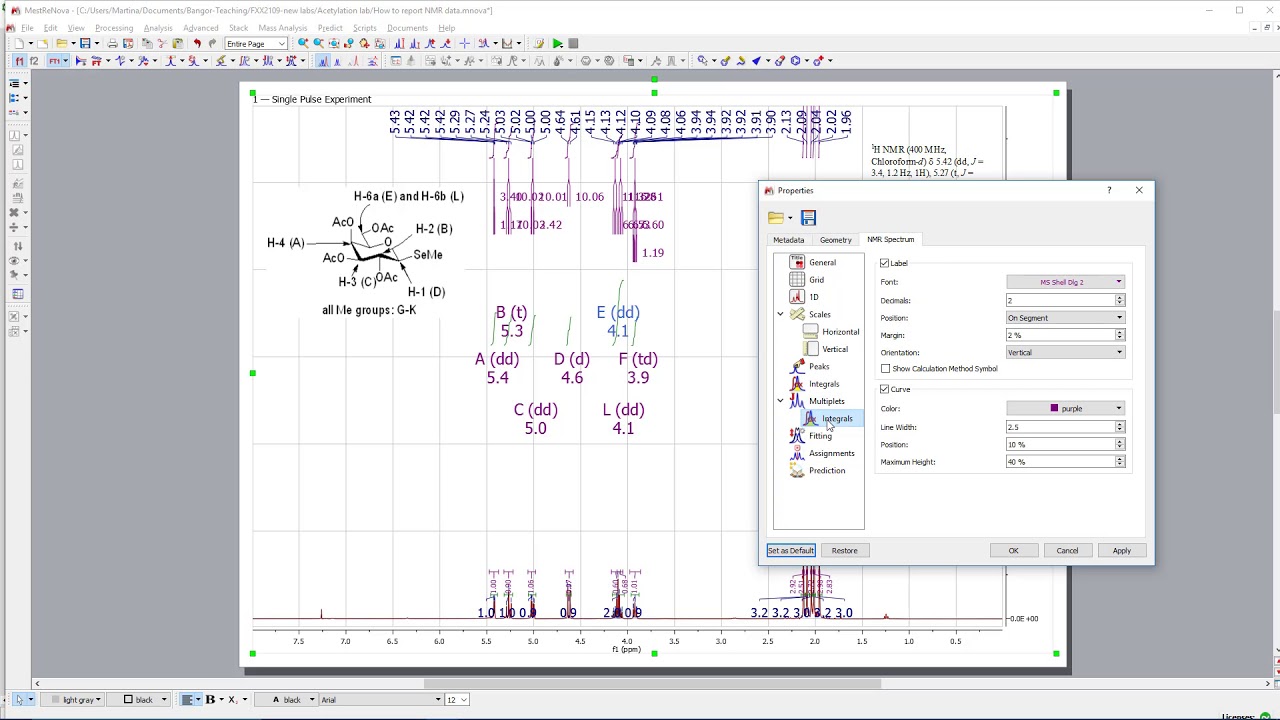This screenshot has width=1280, height=720.
Task: Click the Maximum Height value field
Action: click(x=1060, y=462)
